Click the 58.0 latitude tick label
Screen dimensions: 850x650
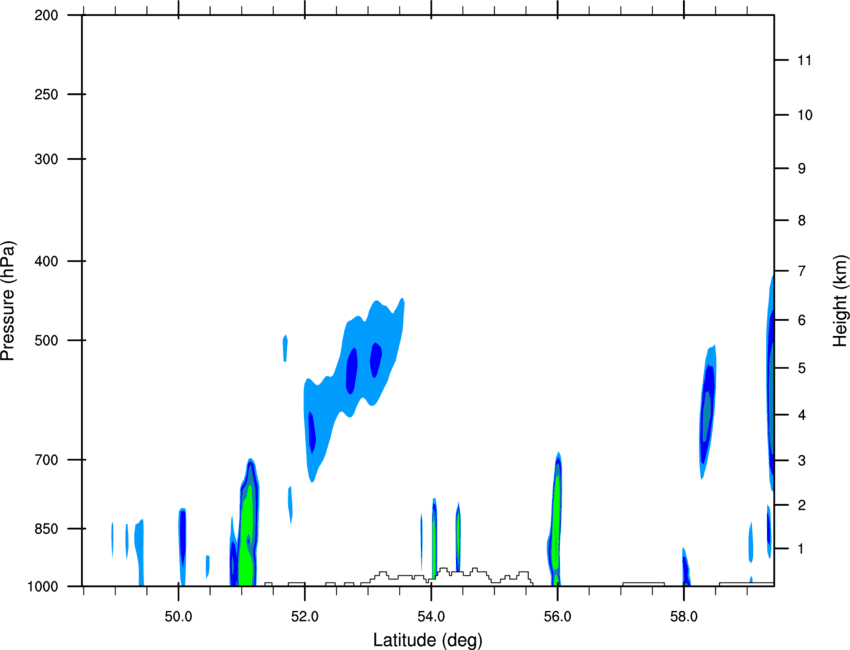[x=684, y=617]
